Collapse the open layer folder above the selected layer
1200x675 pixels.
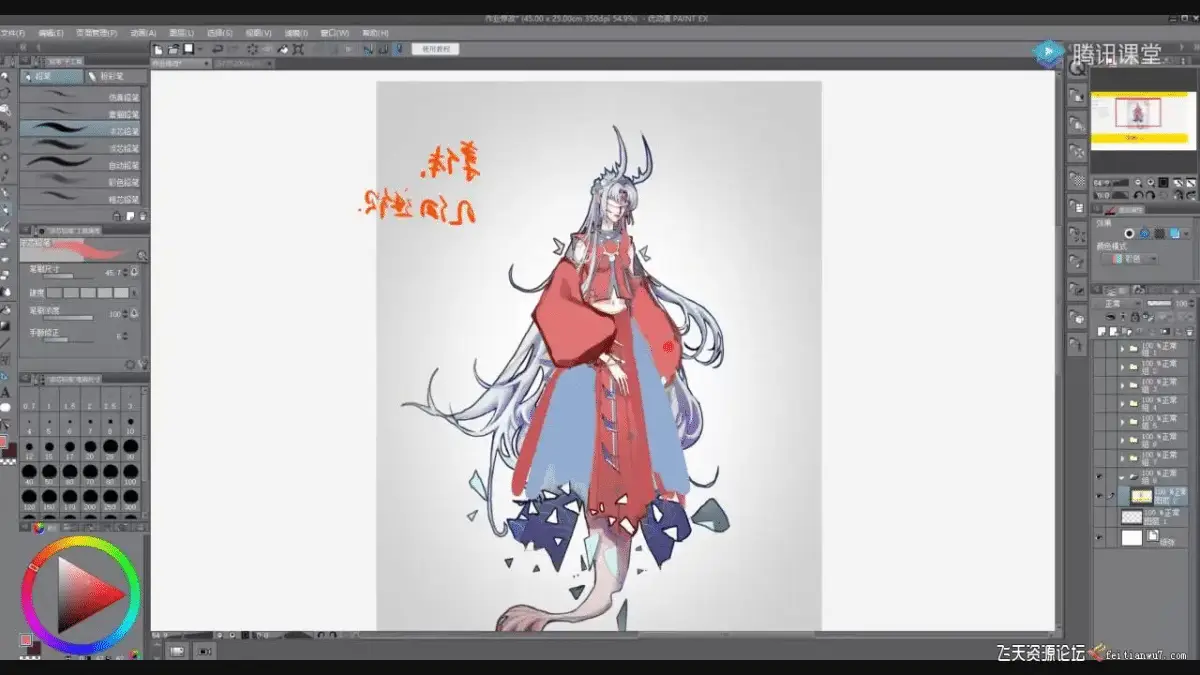pyautogui.click(x=1122, y=477)
